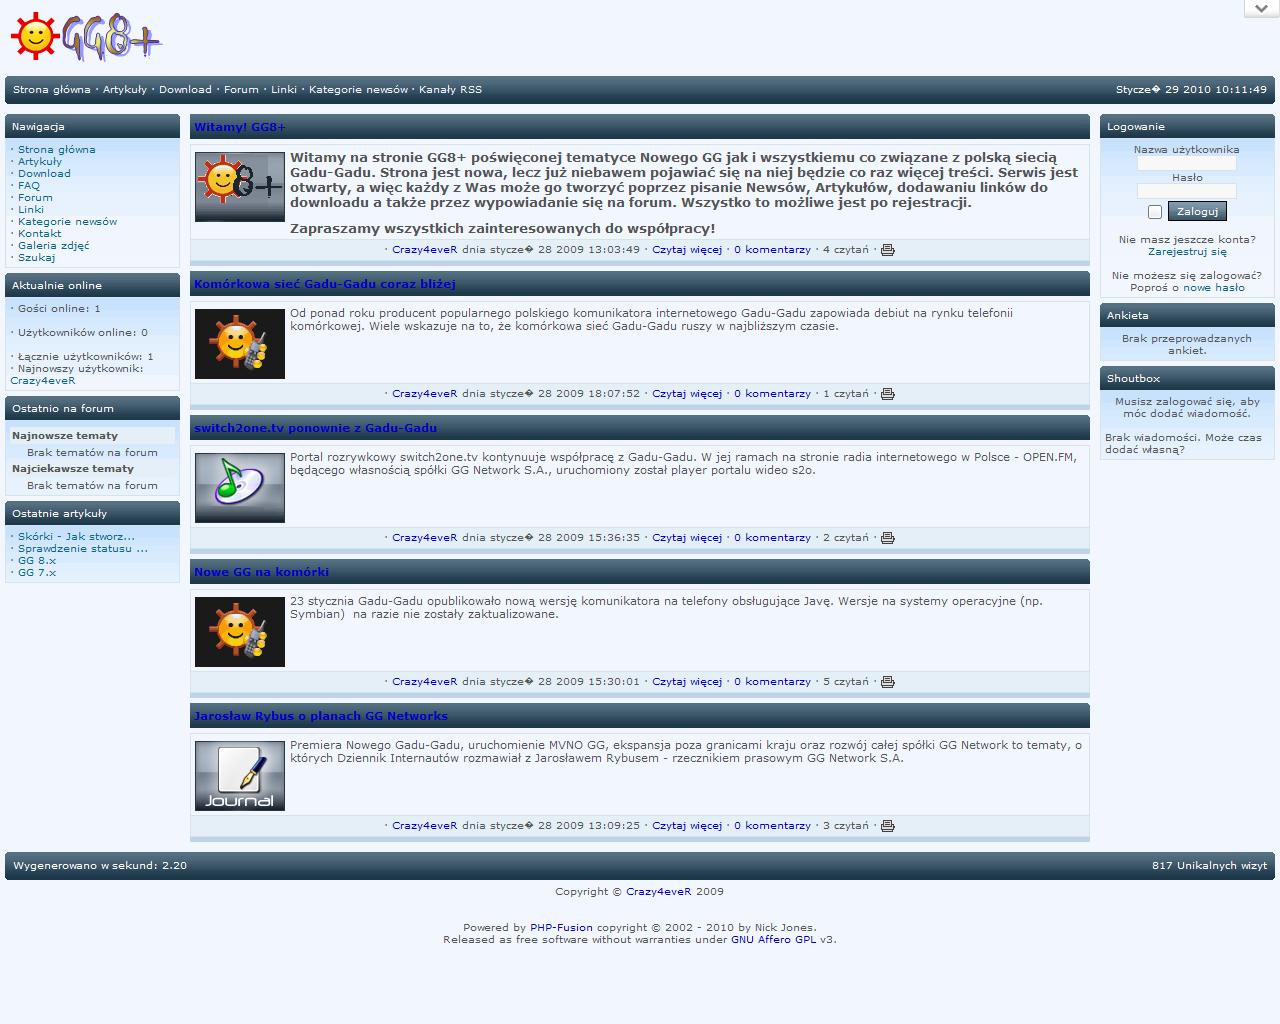
Task: Toggle the remember-me checkbox by Zaloguj
Action: click(1155, 212)
